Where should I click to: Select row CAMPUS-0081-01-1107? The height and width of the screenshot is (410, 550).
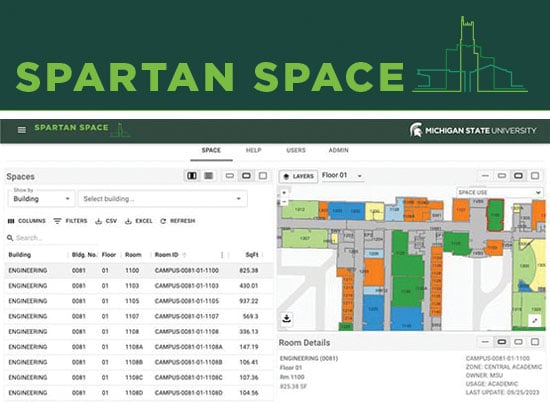click(139, 316)
